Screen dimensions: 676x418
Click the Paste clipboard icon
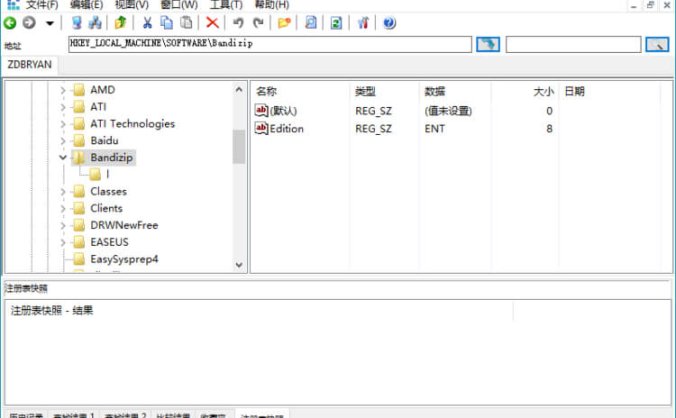coord(186,23)
